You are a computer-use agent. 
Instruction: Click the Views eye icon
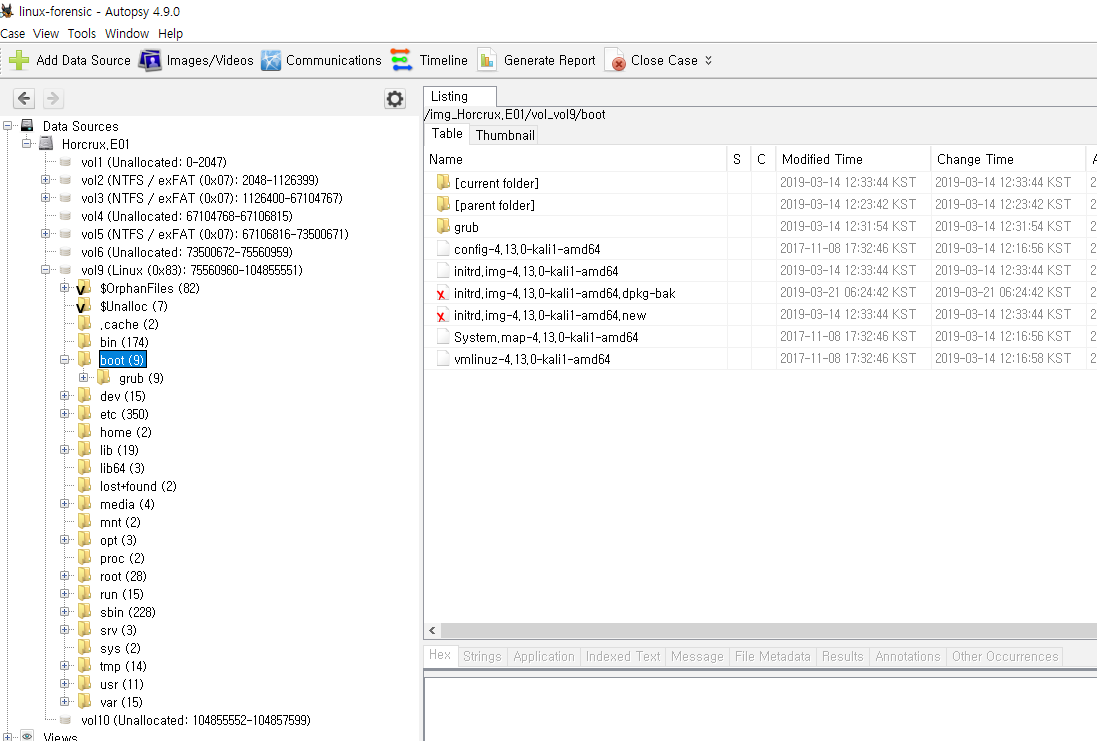(27, 735)
